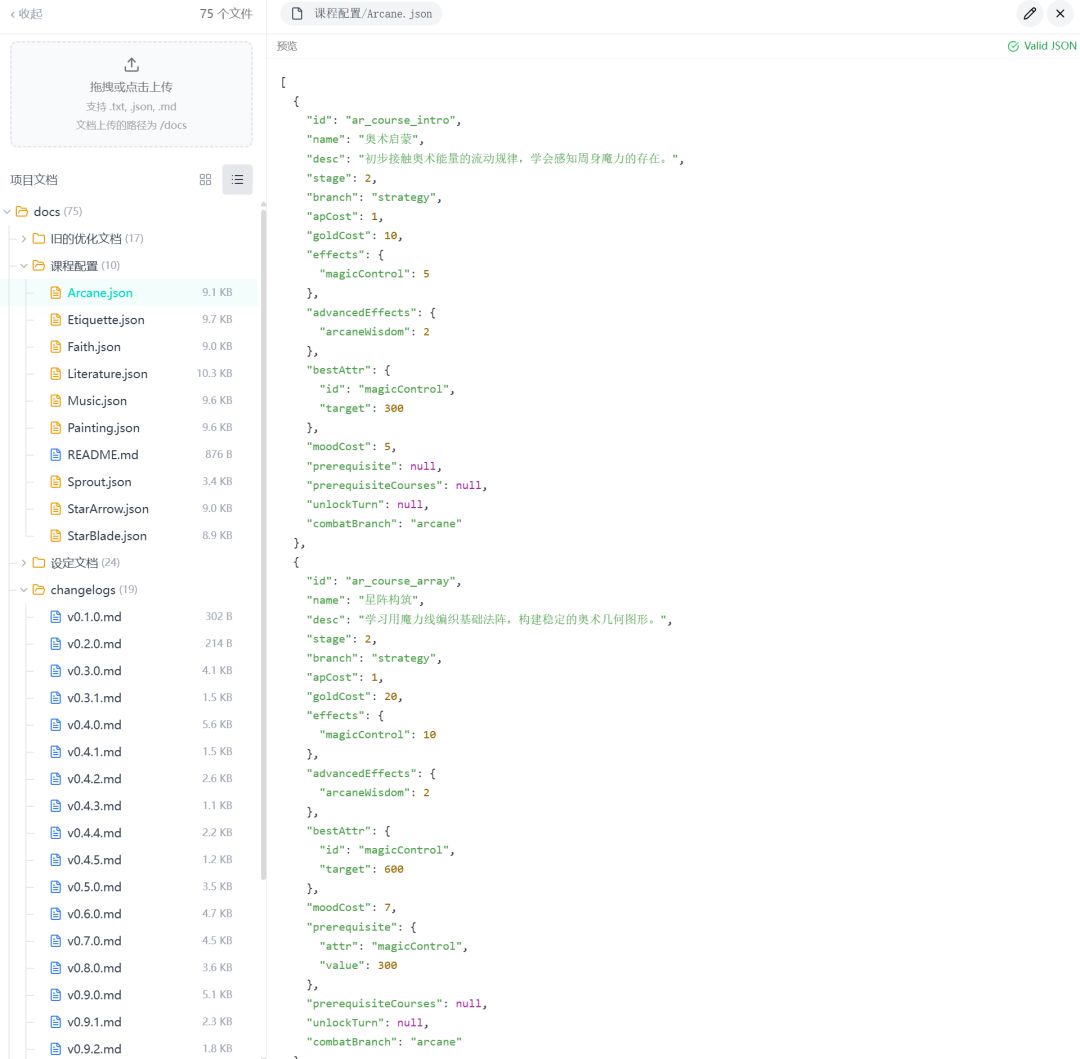Collapse the changelogs folder
The image size is (1080, 1059).
(24, 589)
